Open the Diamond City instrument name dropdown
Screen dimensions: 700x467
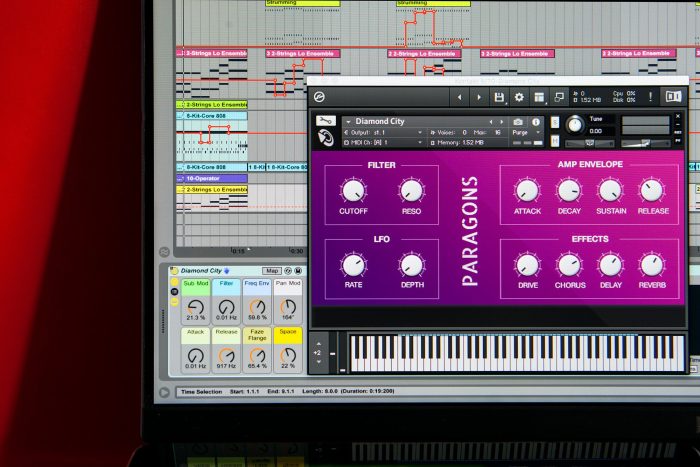[x=348, y=121]
